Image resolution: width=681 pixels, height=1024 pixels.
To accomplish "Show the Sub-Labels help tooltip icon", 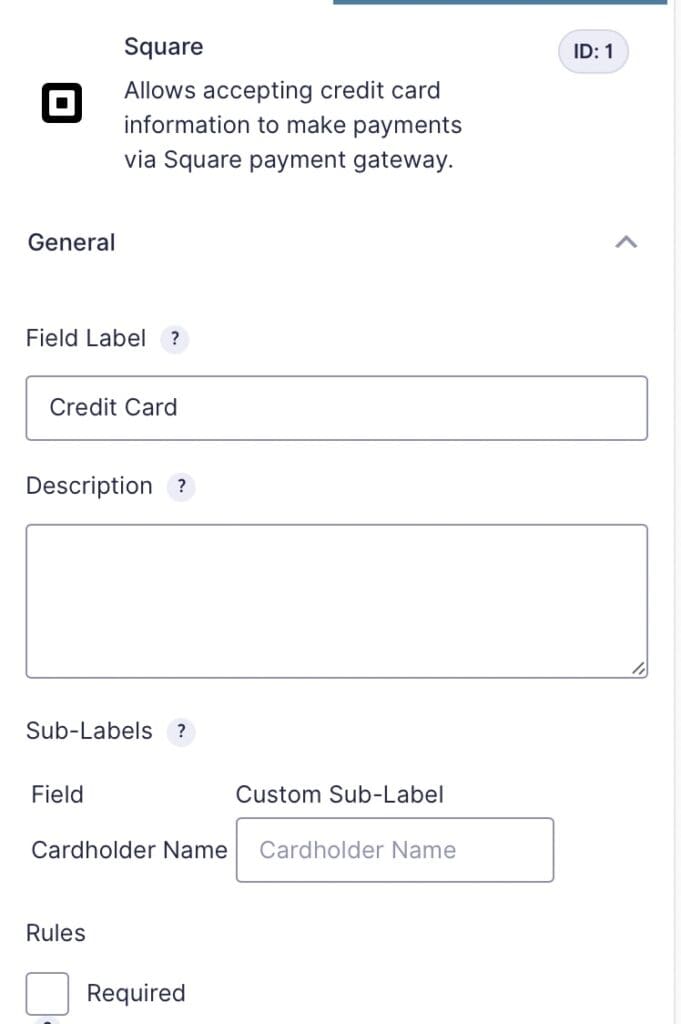I will [x=181, y=731].
